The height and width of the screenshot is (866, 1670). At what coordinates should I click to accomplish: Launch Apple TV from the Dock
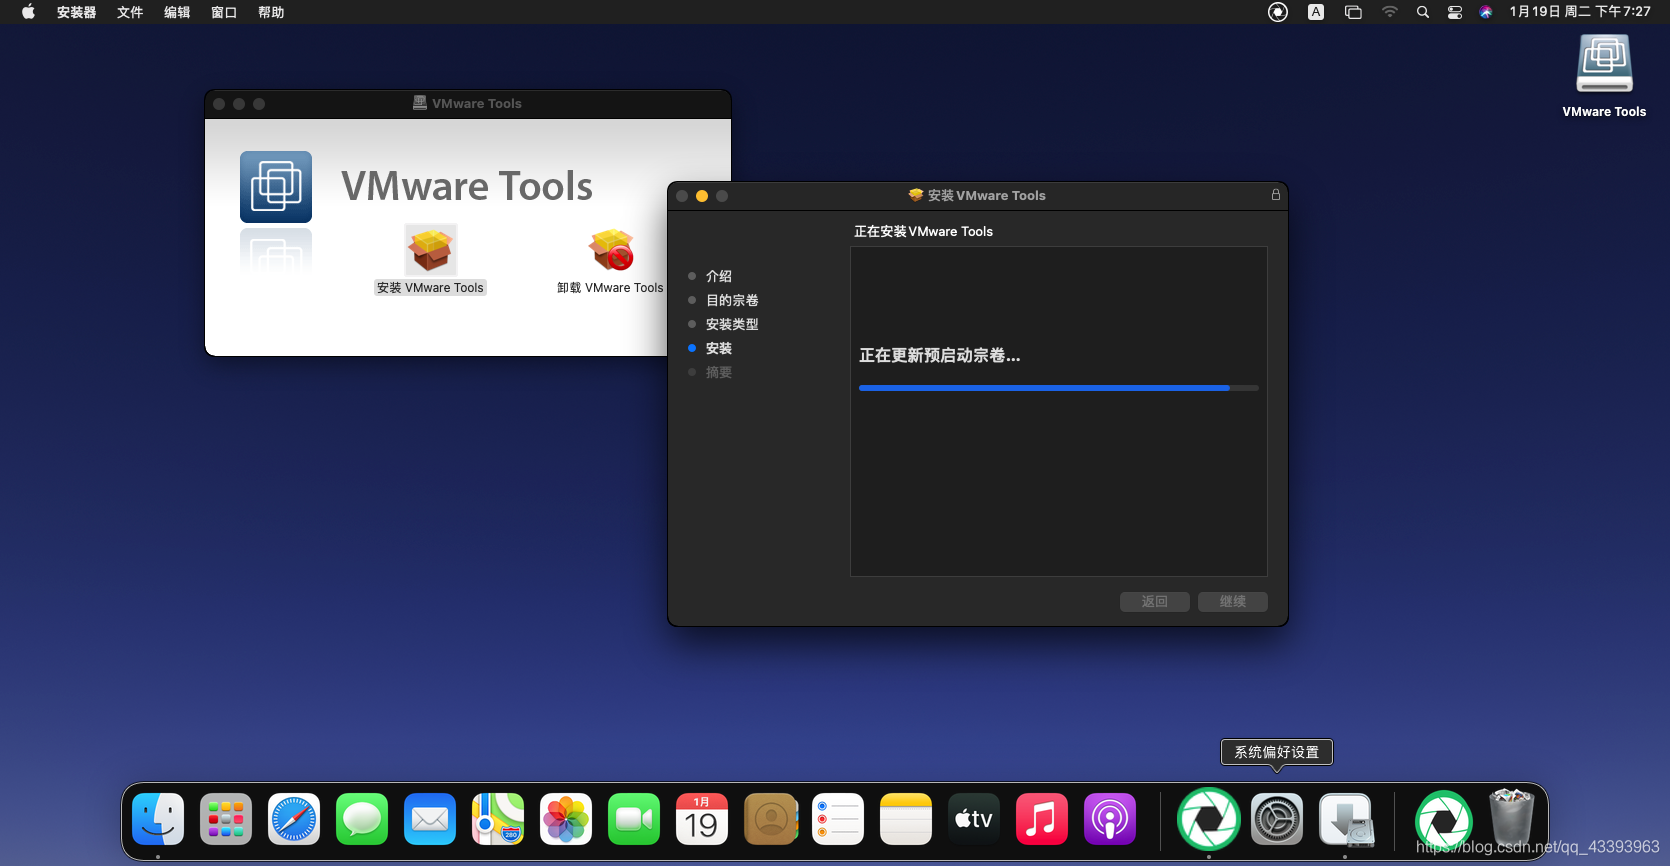(x=974, y=820)
